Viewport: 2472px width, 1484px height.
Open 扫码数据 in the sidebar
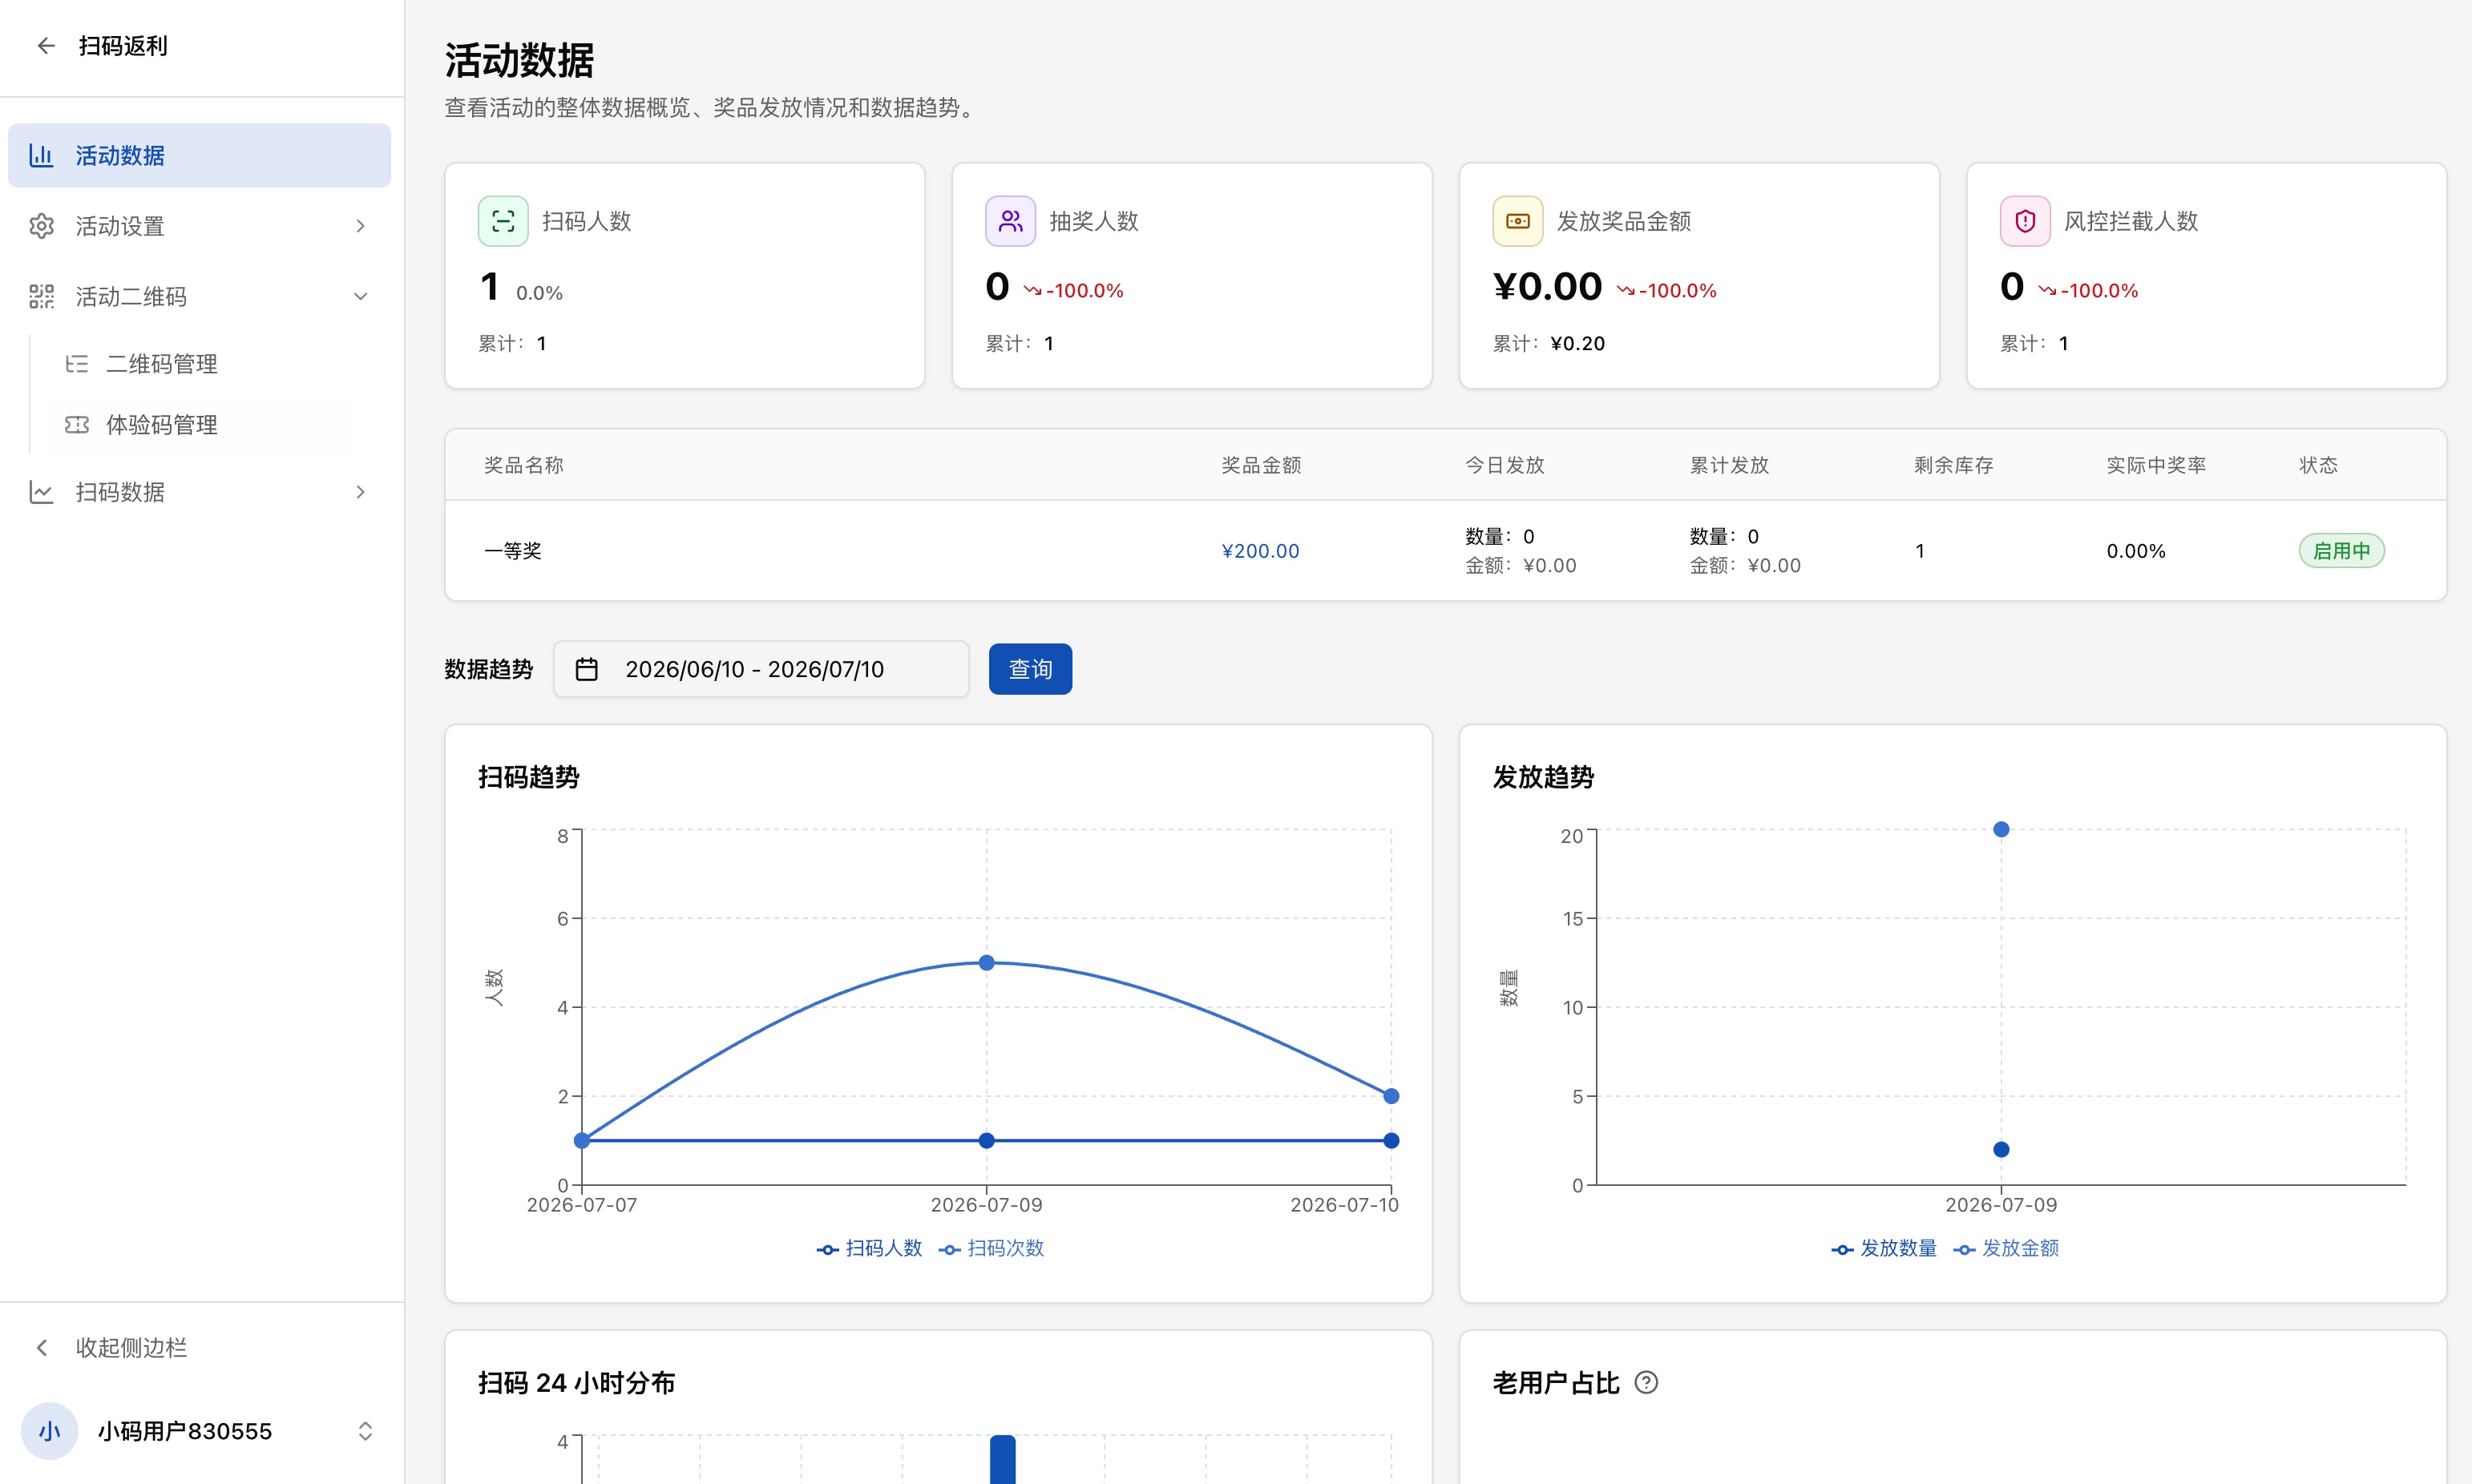pos(199,492)
